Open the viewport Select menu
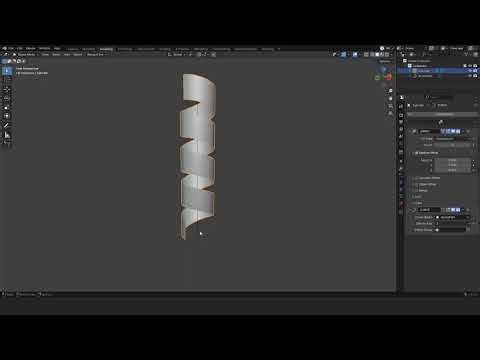The width and height of the screenshot is (480, 360). pyautogui.click(x=56, y=54)
